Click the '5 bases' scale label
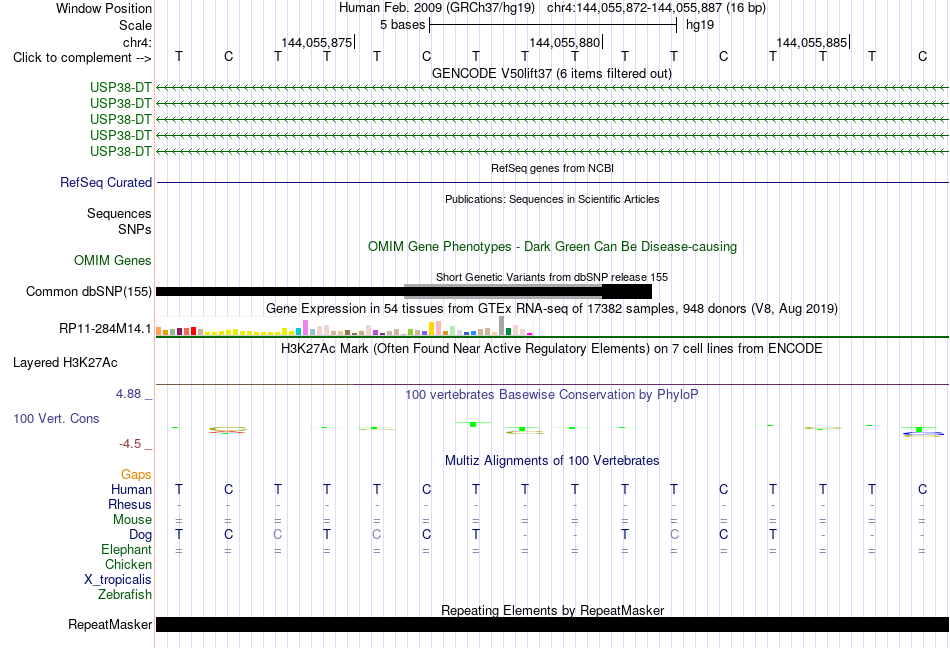The image size is (950, 648). point(402,25)
